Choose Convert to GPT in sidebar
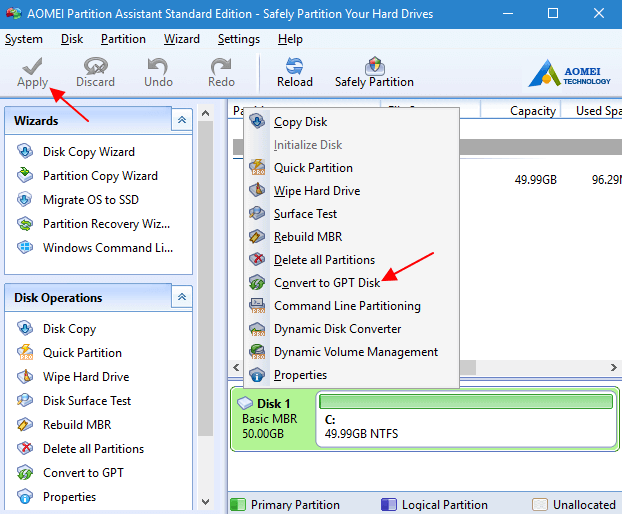Image resolution: width=622 pixels, height=514 pixels. pos(83,472)
